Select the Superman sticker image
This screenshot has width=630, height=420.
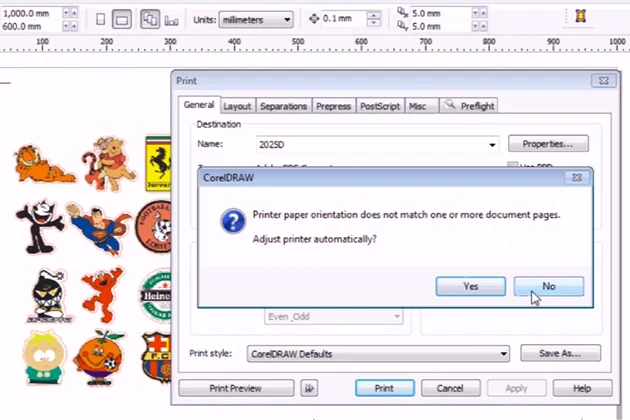tap(100, 229)
